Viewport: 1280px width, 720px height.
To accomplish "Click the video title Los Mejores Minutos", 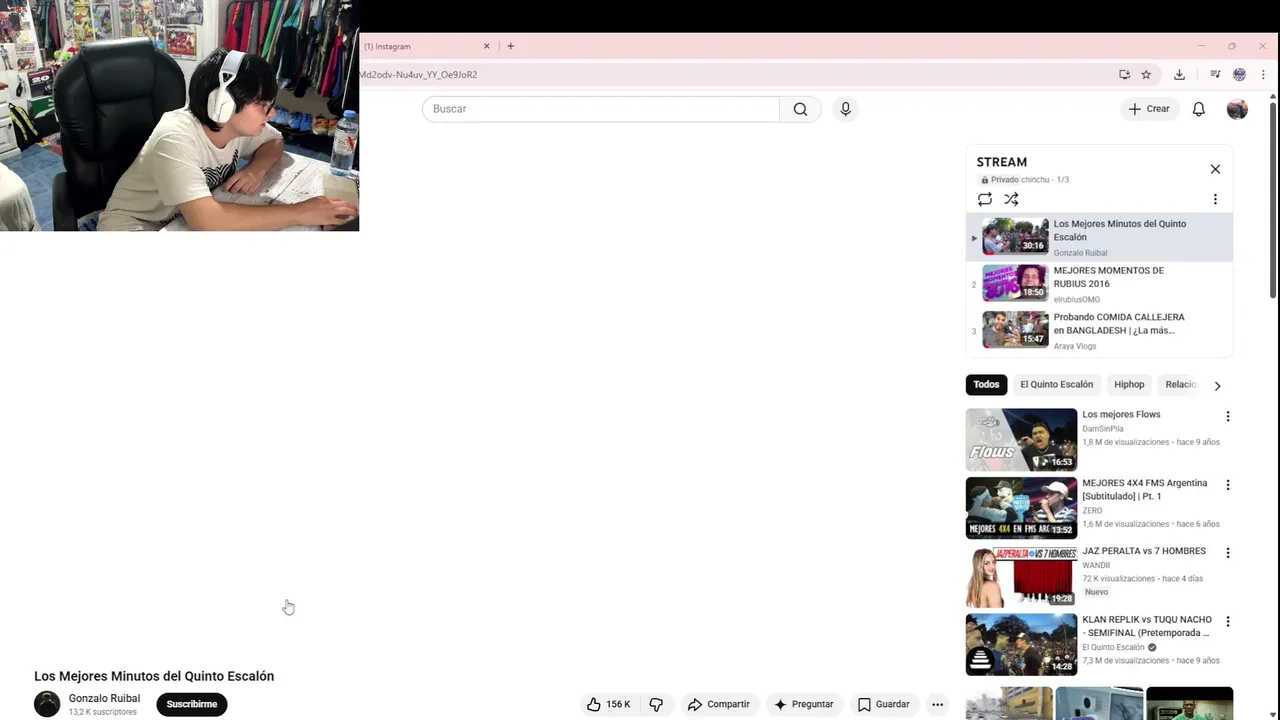I will (154, 676).
